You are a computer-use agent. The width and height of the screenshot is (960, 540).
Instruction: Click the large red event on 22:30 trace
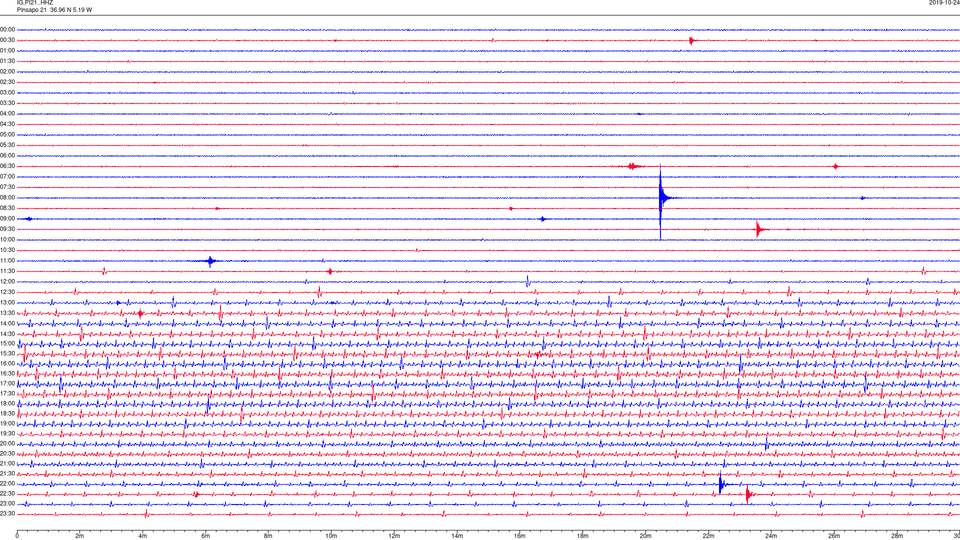(x=748, y=494)
